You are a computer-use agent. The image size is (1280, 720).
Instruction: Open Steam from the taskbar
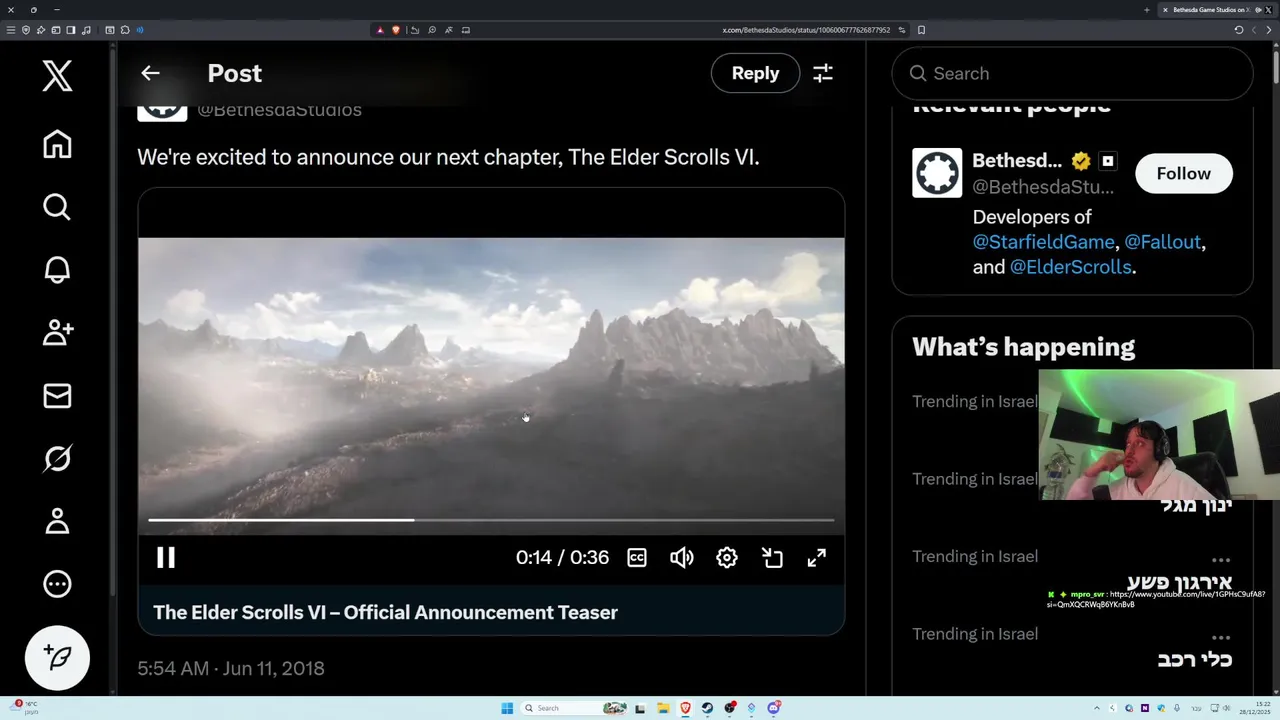(x=707, y=708)
